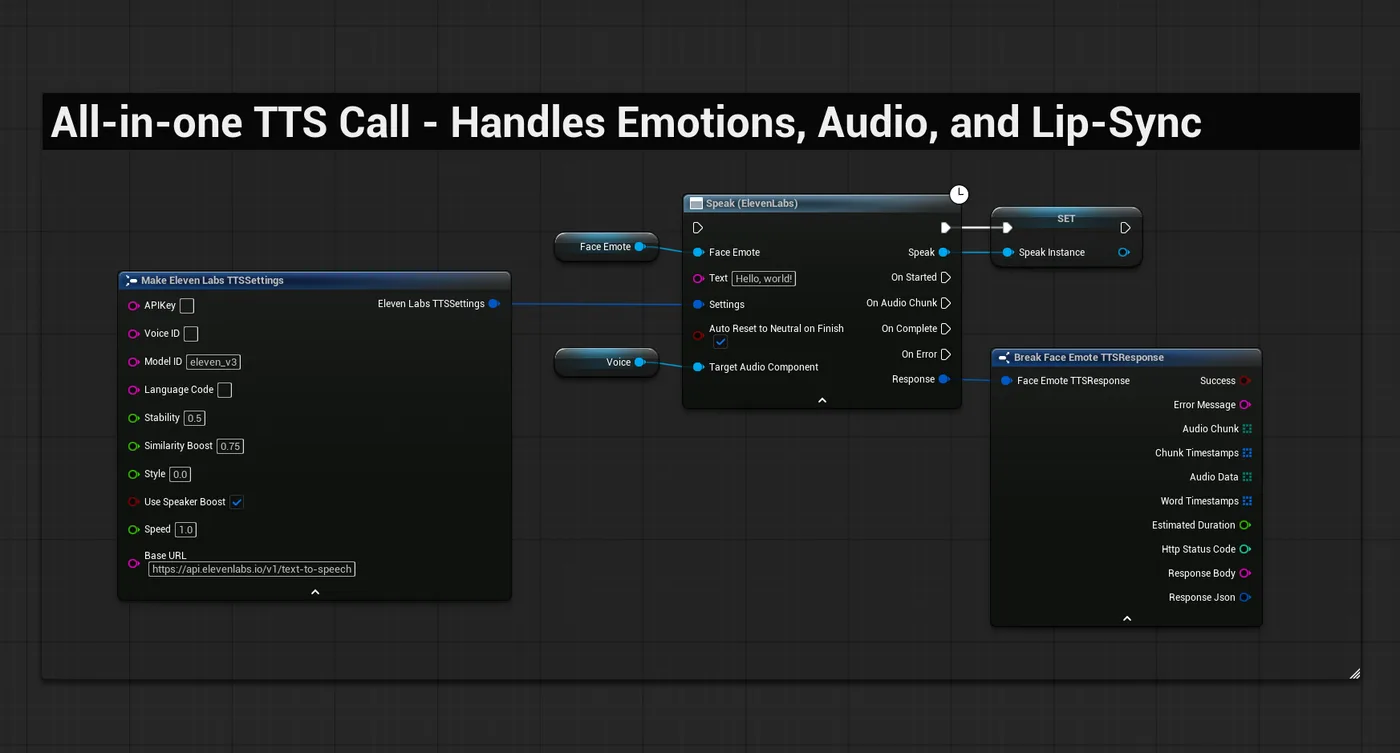Click the Settings input pin on Speak node
This screenshot has height=753, width=1400.
698,304
